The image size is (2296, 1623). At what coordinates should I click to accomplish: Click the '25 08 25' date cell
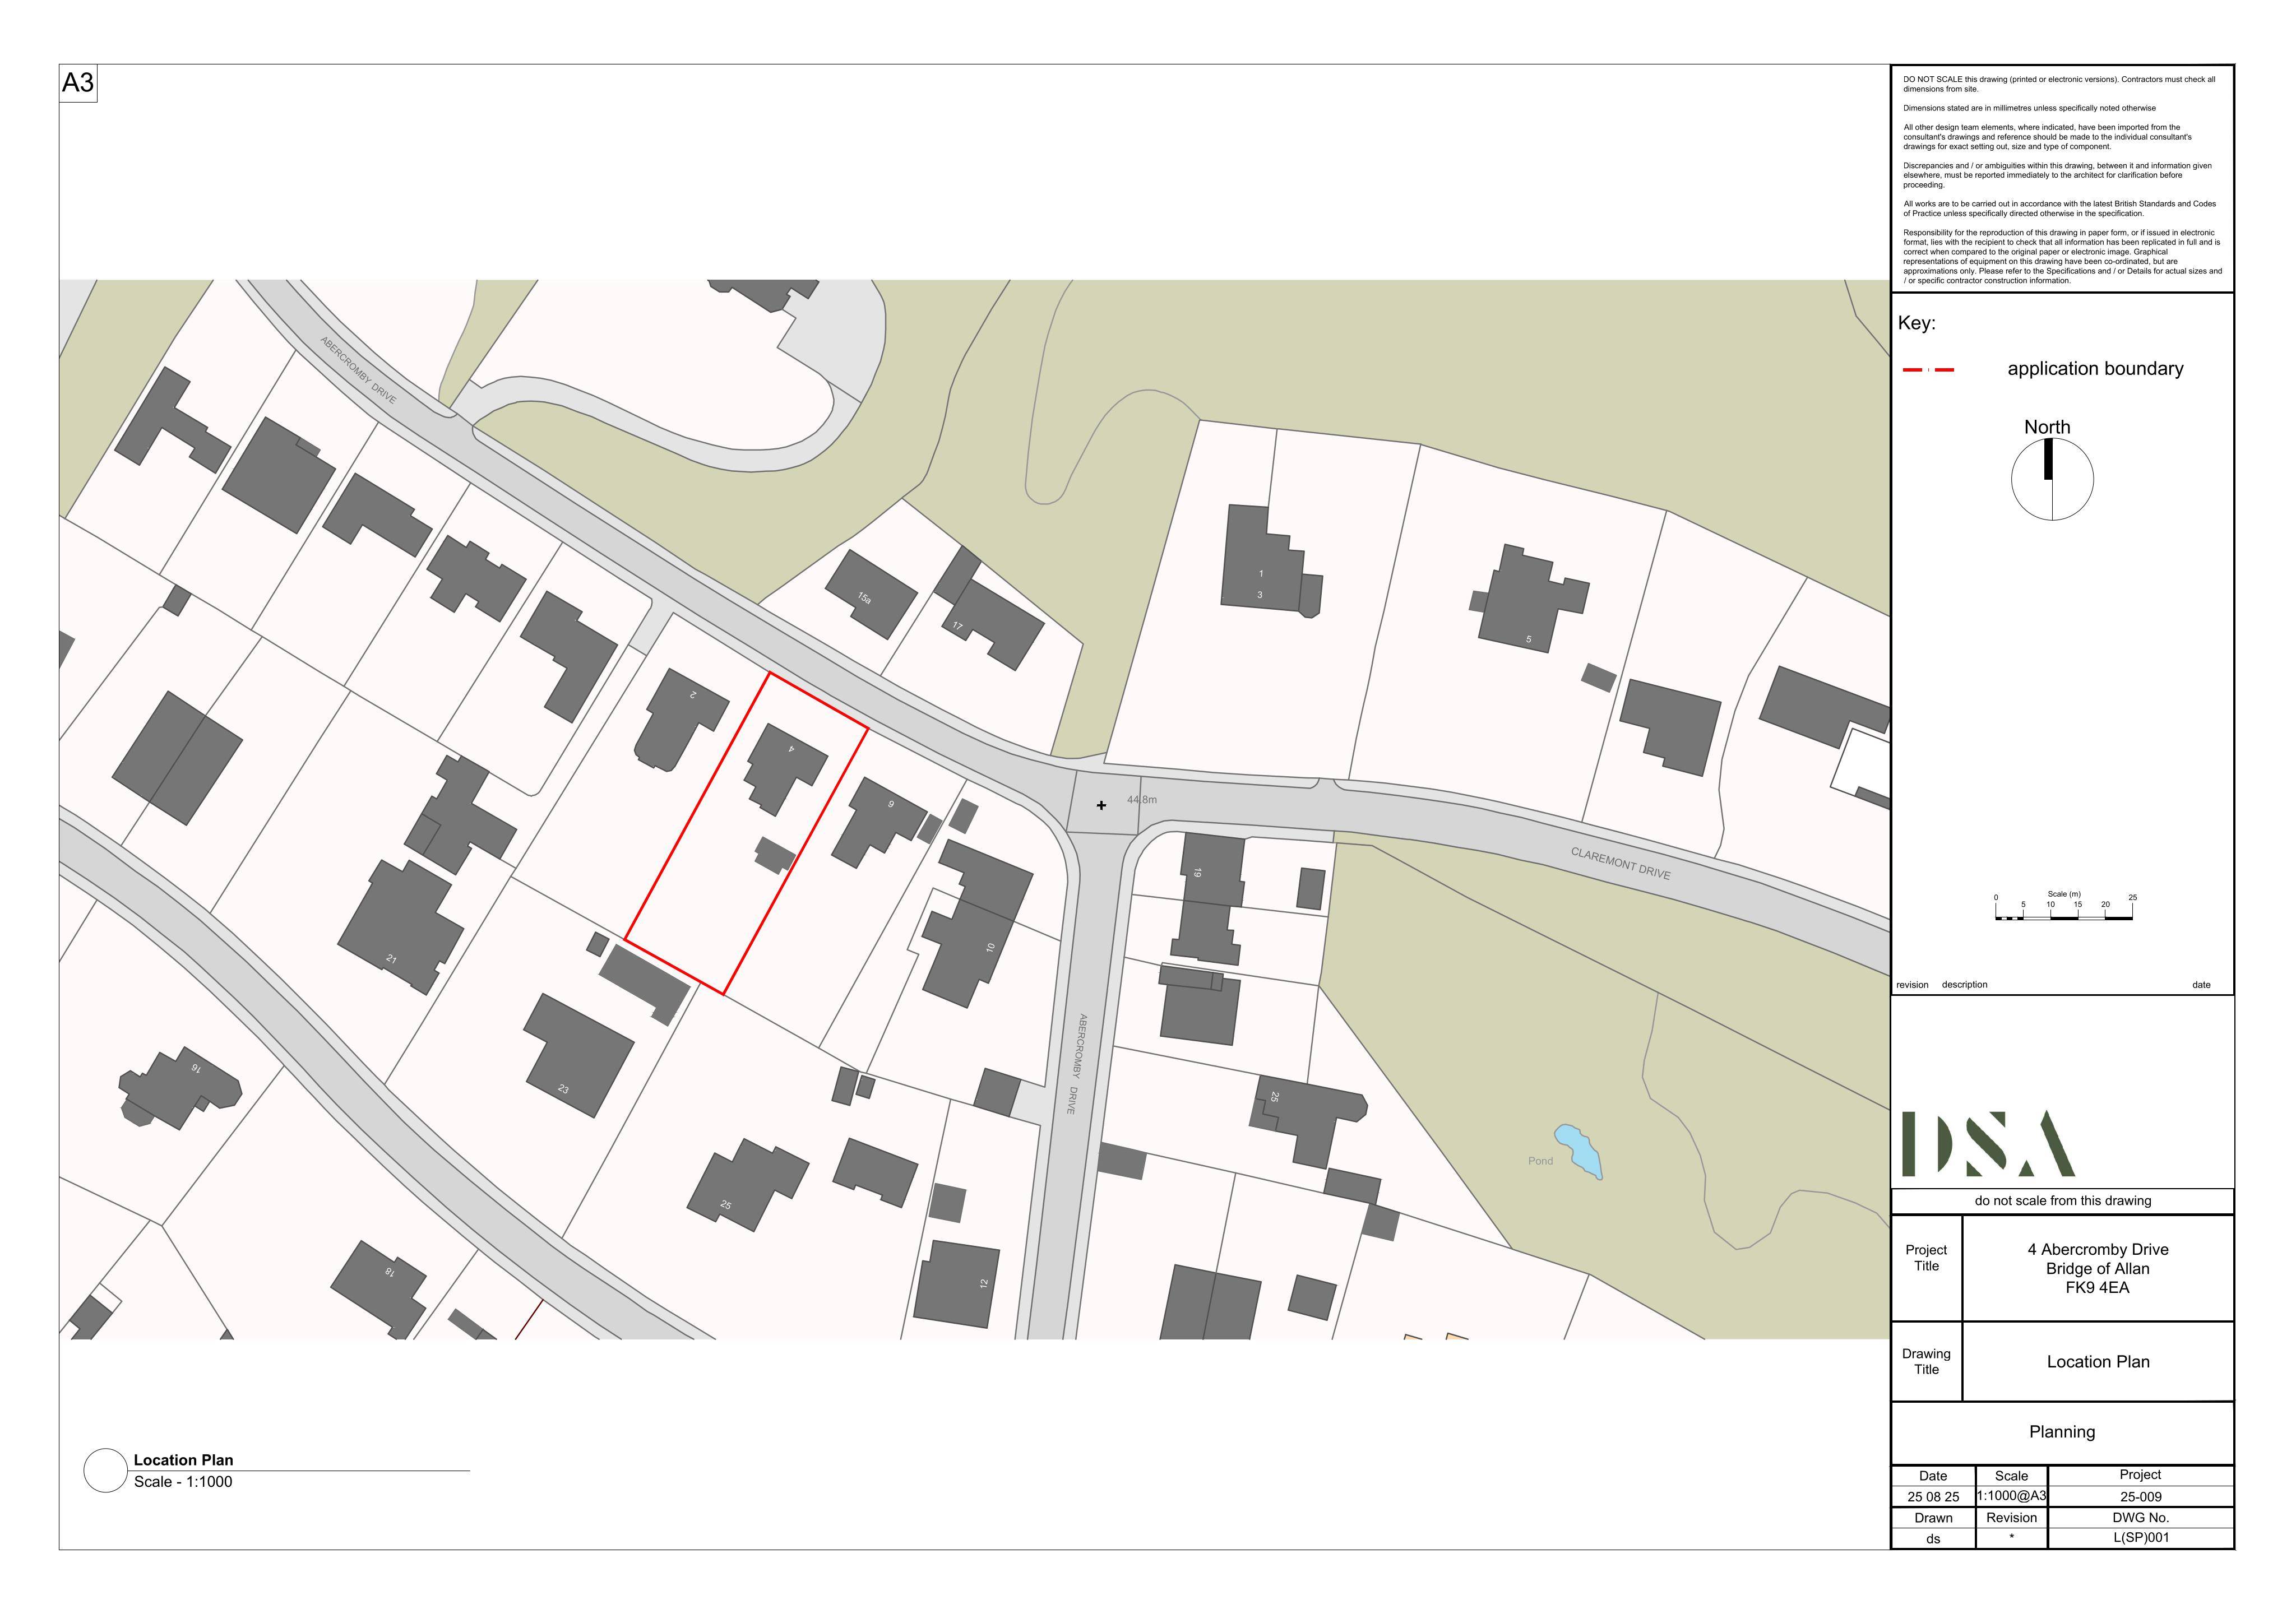[1933, 1497]
